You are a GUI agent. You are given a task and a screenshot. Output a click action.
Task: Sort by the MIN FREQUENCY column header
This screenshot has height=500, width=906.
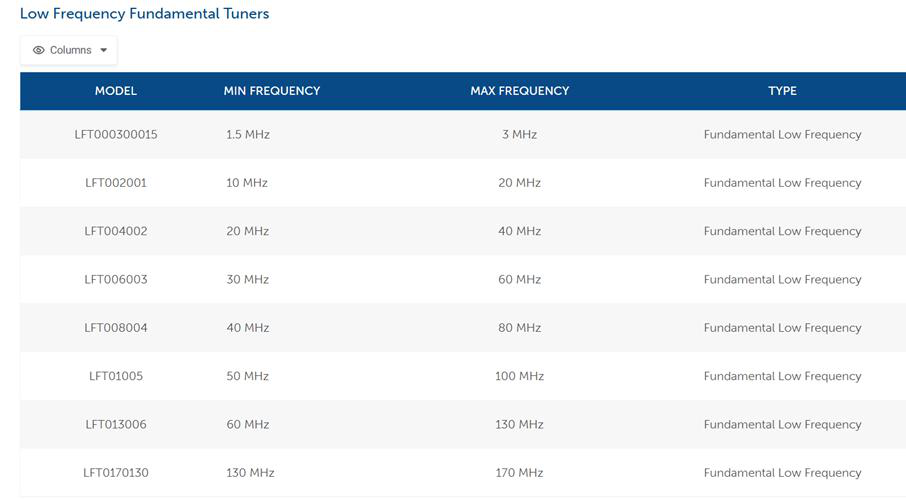[x=272, y=91]
